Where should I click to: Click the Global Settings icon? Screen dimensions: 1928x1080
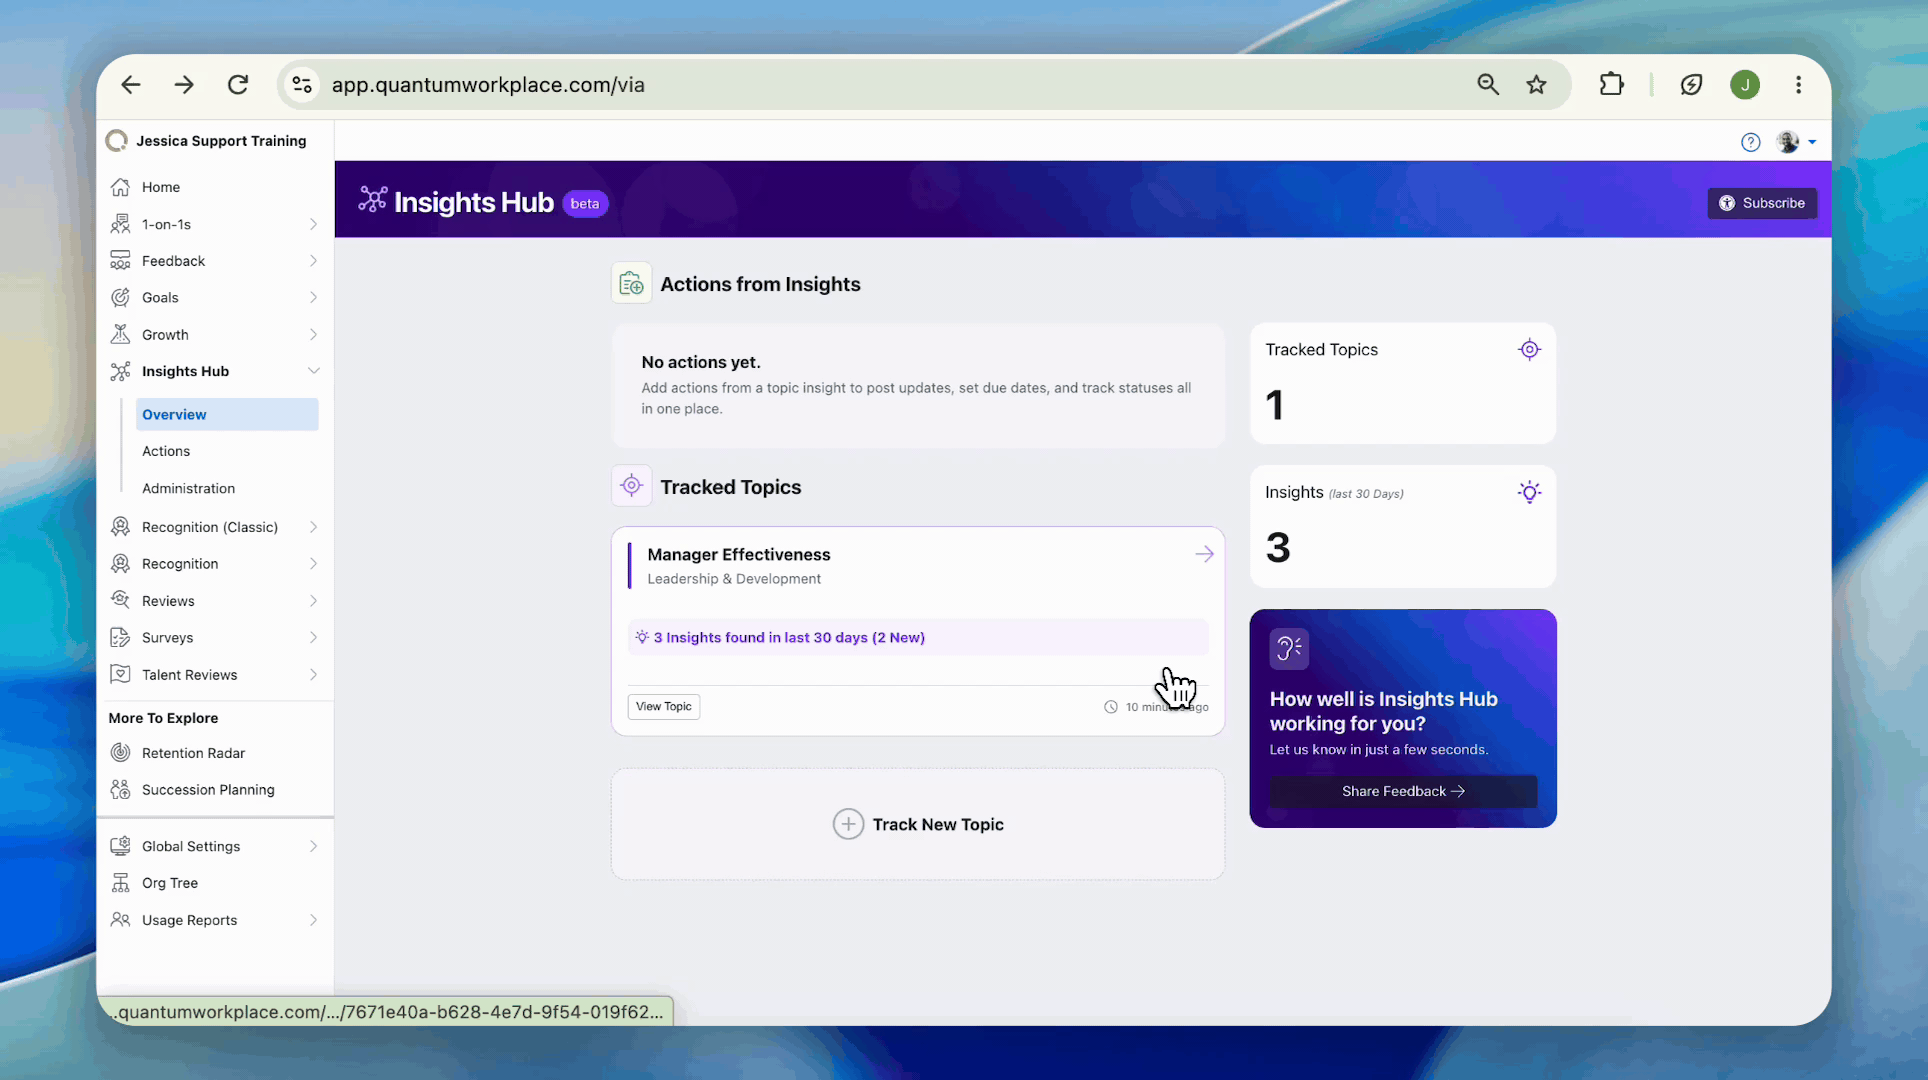coord(120,846)
